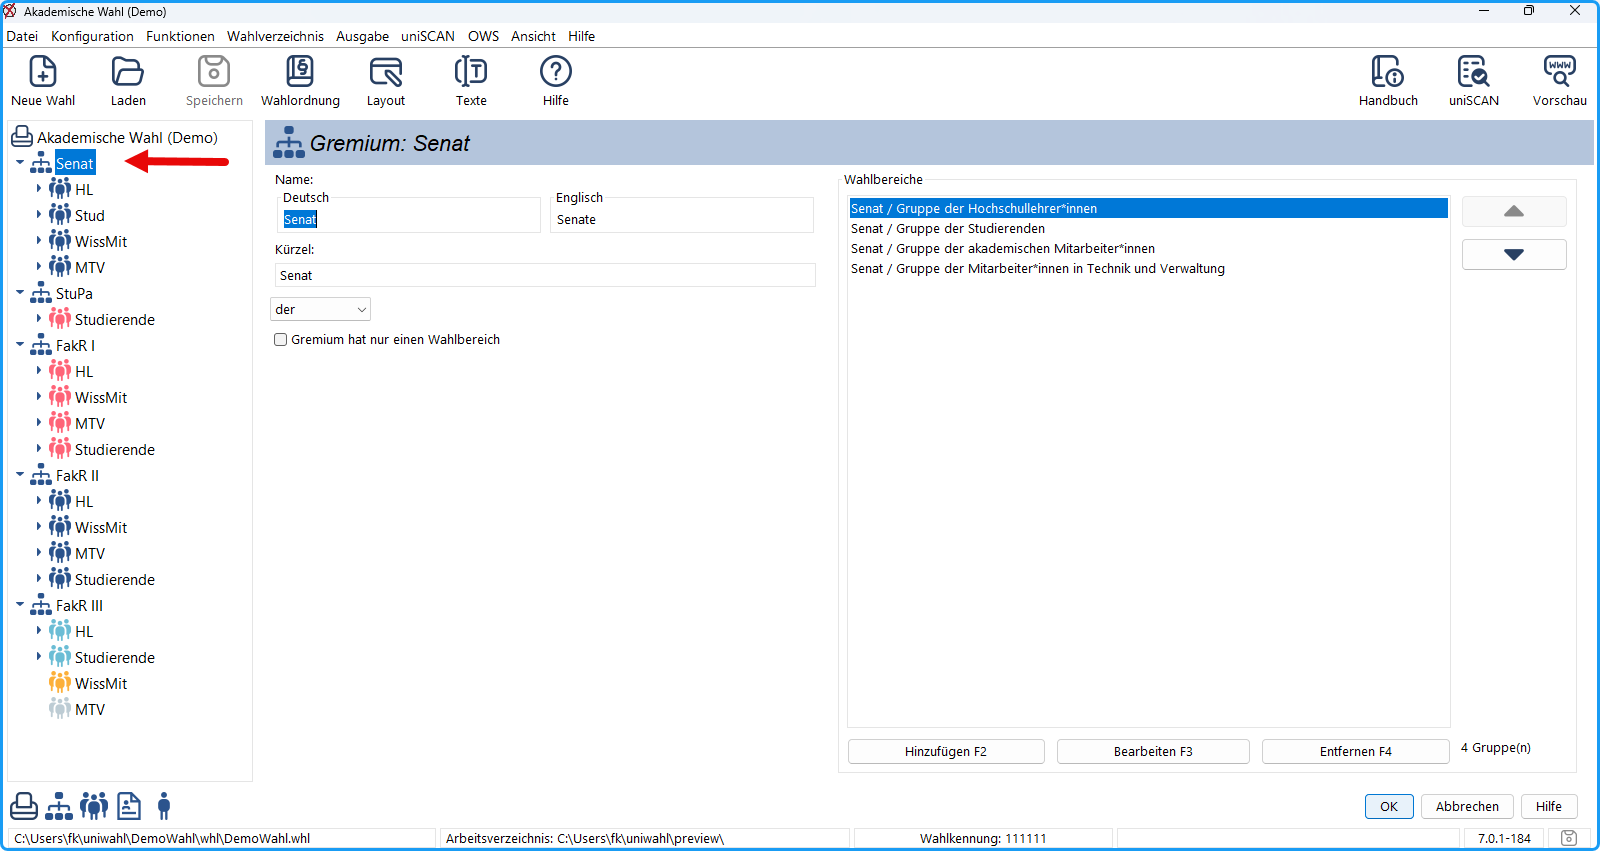The height and width of the screenshot is (852, 1600).
Task: Open the Handbuch icon
Action: [x=1388, y=72]
